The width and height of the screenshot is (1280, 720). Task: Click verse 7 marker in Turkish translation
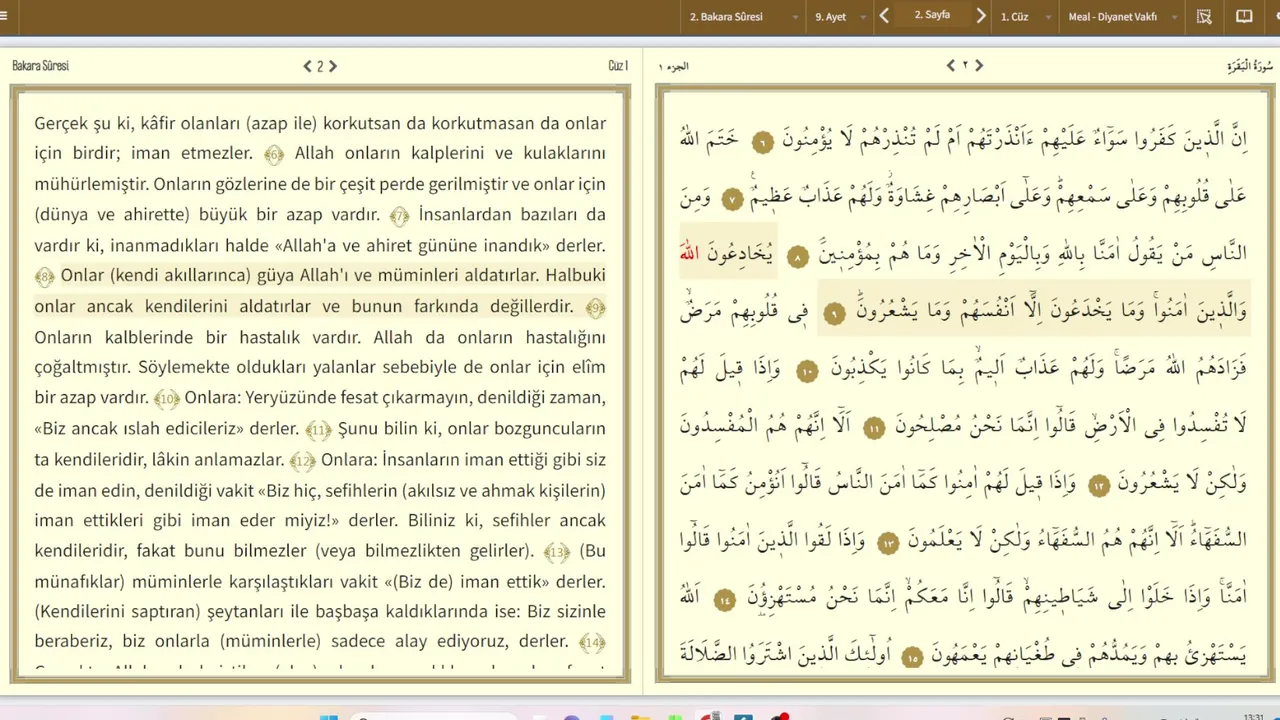400,216
